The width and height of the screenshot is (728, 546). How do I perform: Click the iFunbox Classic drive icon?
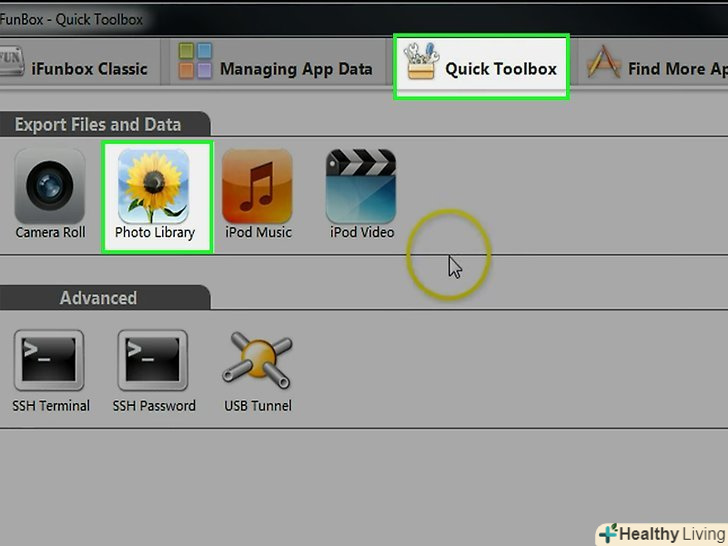(11, 61)
